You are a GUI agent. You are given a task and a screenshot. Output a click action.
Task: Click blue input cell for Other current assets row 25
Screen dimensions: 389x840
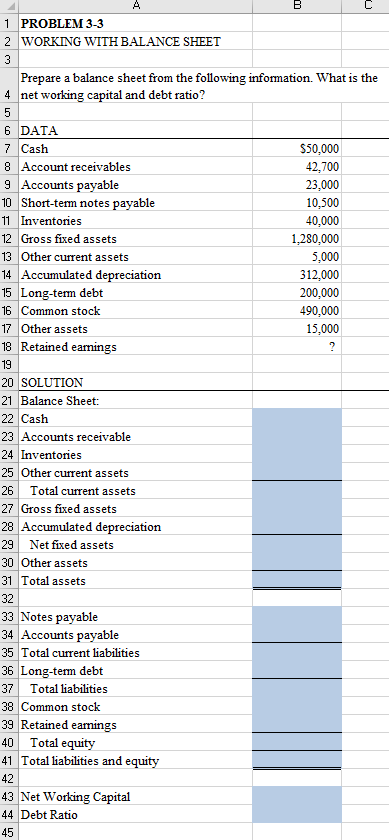(x=297, y=472)
